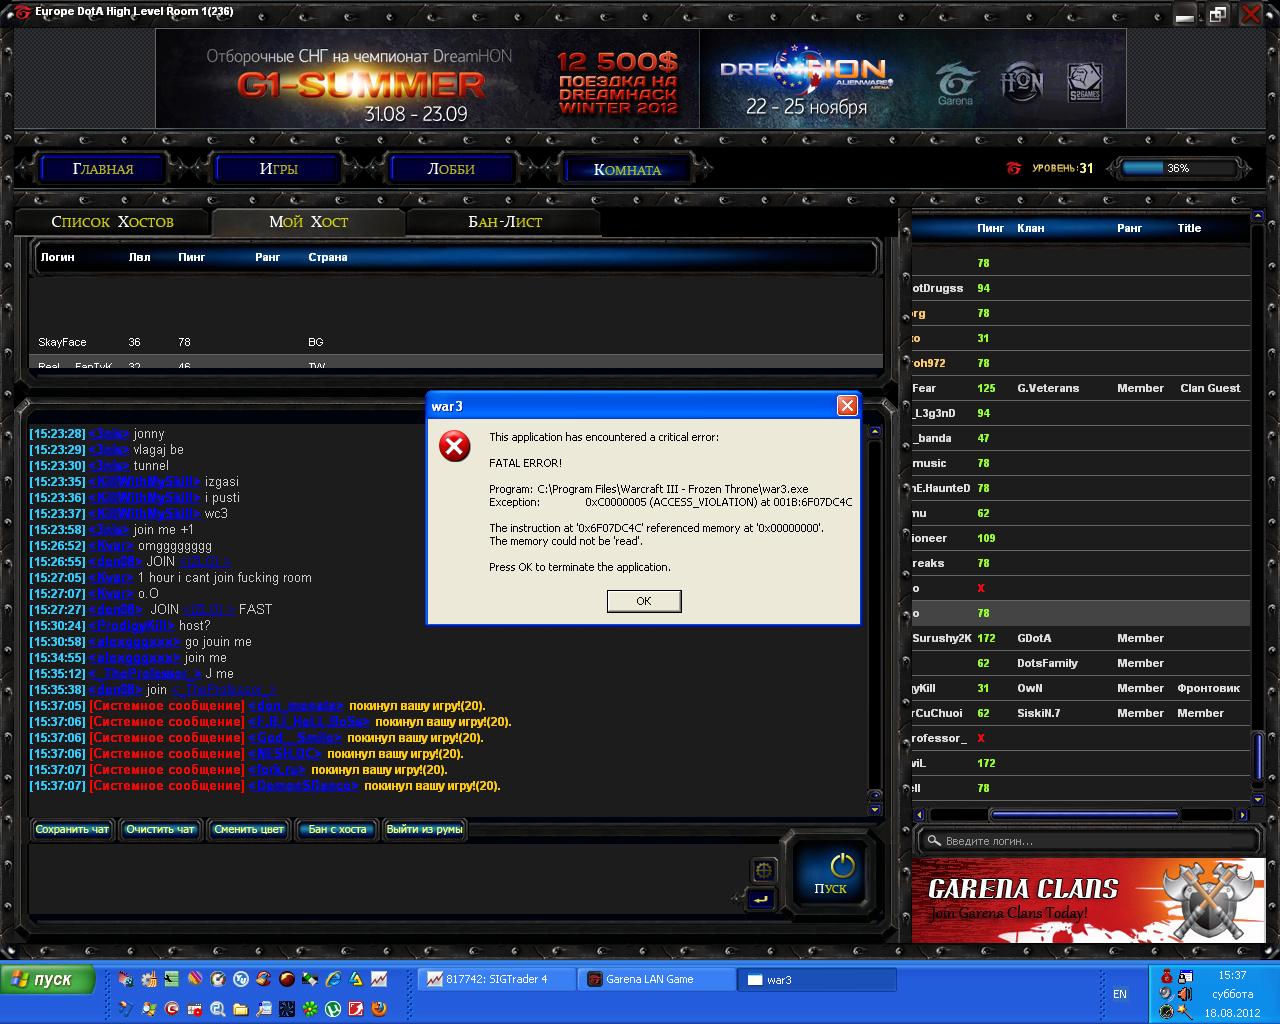1280x1024 pixels.
Task: Click the player list scroll-up arrow
Action: [x=1258, y=217]
